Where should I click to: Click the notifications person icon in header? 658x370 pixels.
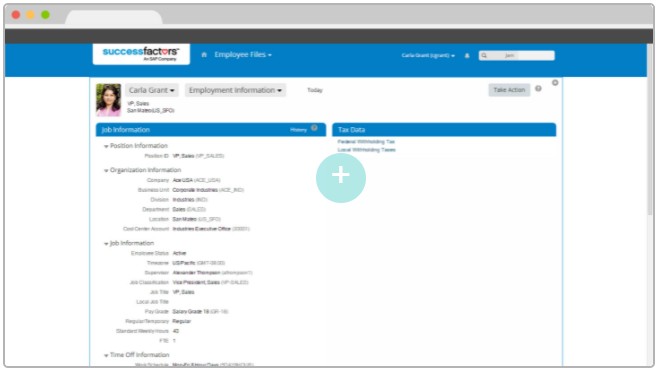[x=467, y=55]
